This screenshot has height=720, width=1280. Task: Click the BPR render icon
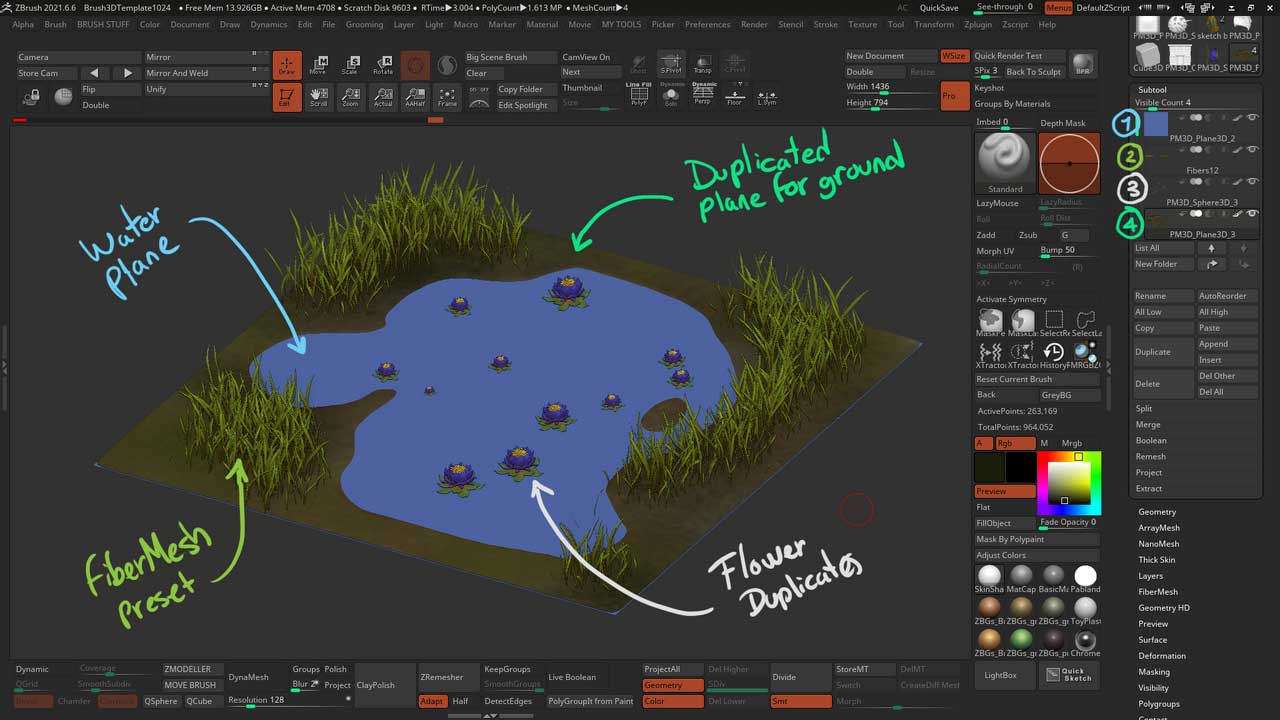(x=1082, y=65)
